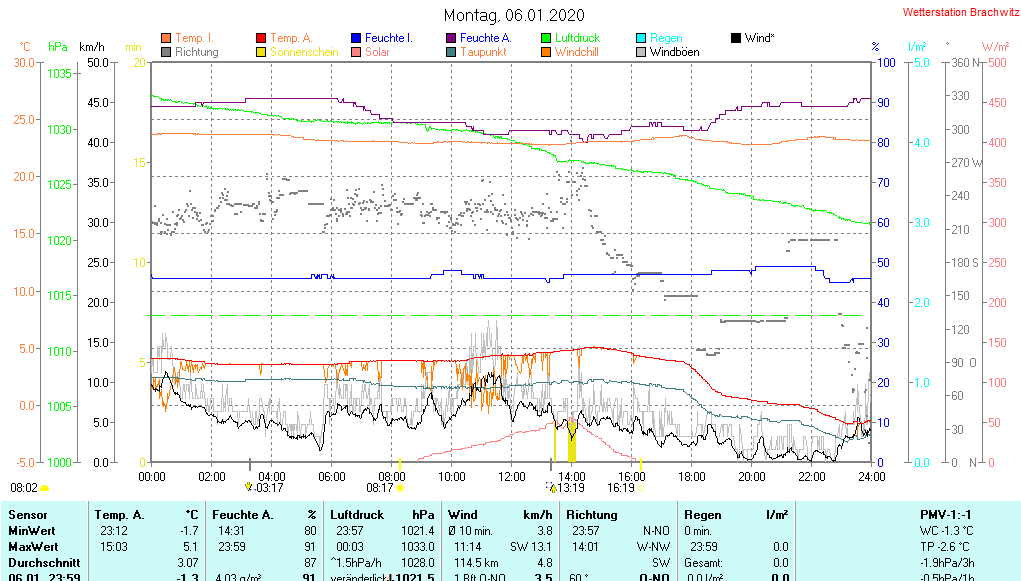Click the green Luftdruck legend swatch

tap(546, 38)
